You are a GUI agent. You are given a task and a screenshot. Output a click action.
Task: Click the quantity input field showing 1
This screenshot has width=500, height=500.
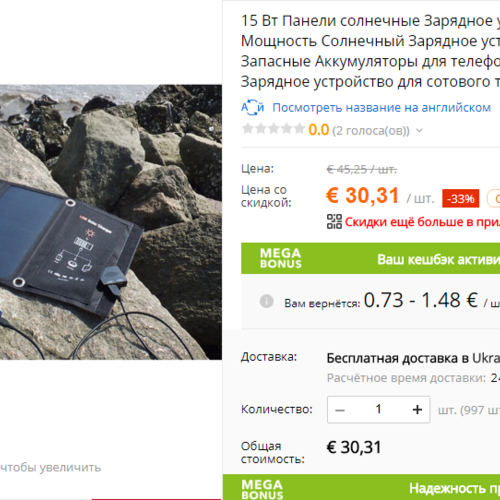378,409
